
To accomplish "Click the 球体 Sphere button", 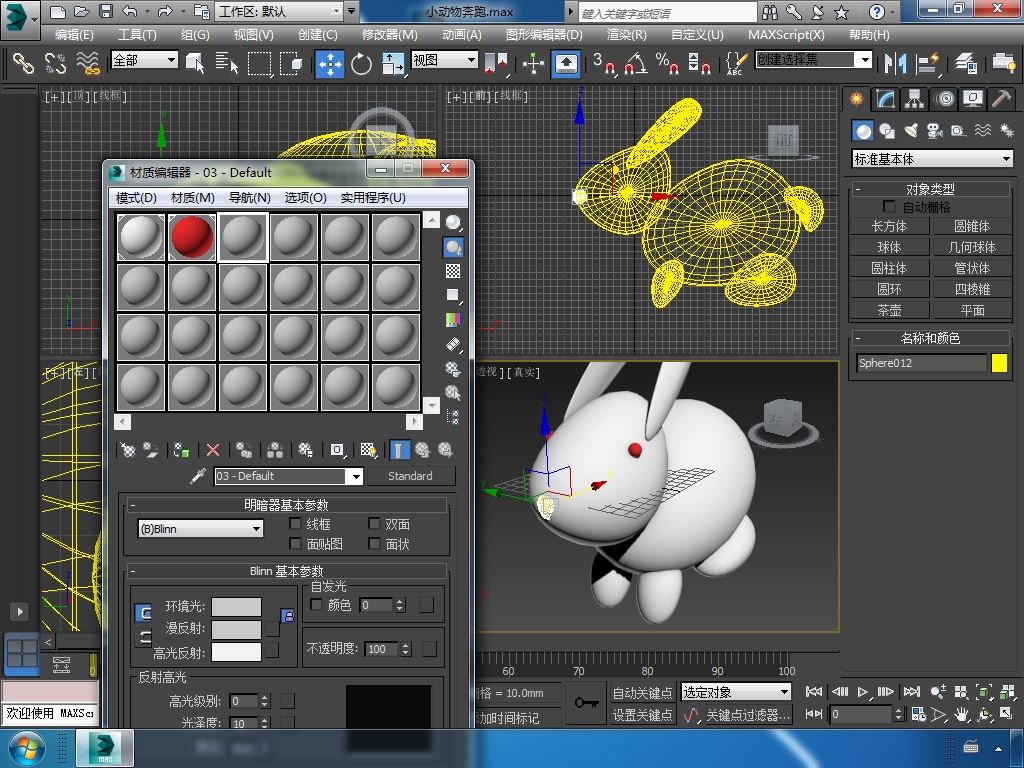I will [x=889, y=248].
